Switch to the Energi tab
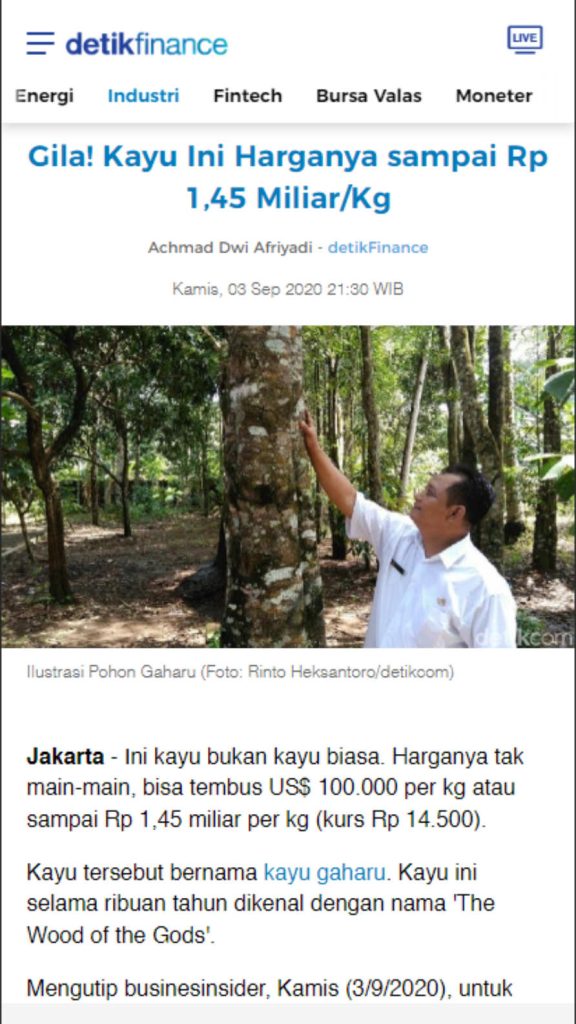This screenshot has width=576, height=1024. tap(44, 96)
